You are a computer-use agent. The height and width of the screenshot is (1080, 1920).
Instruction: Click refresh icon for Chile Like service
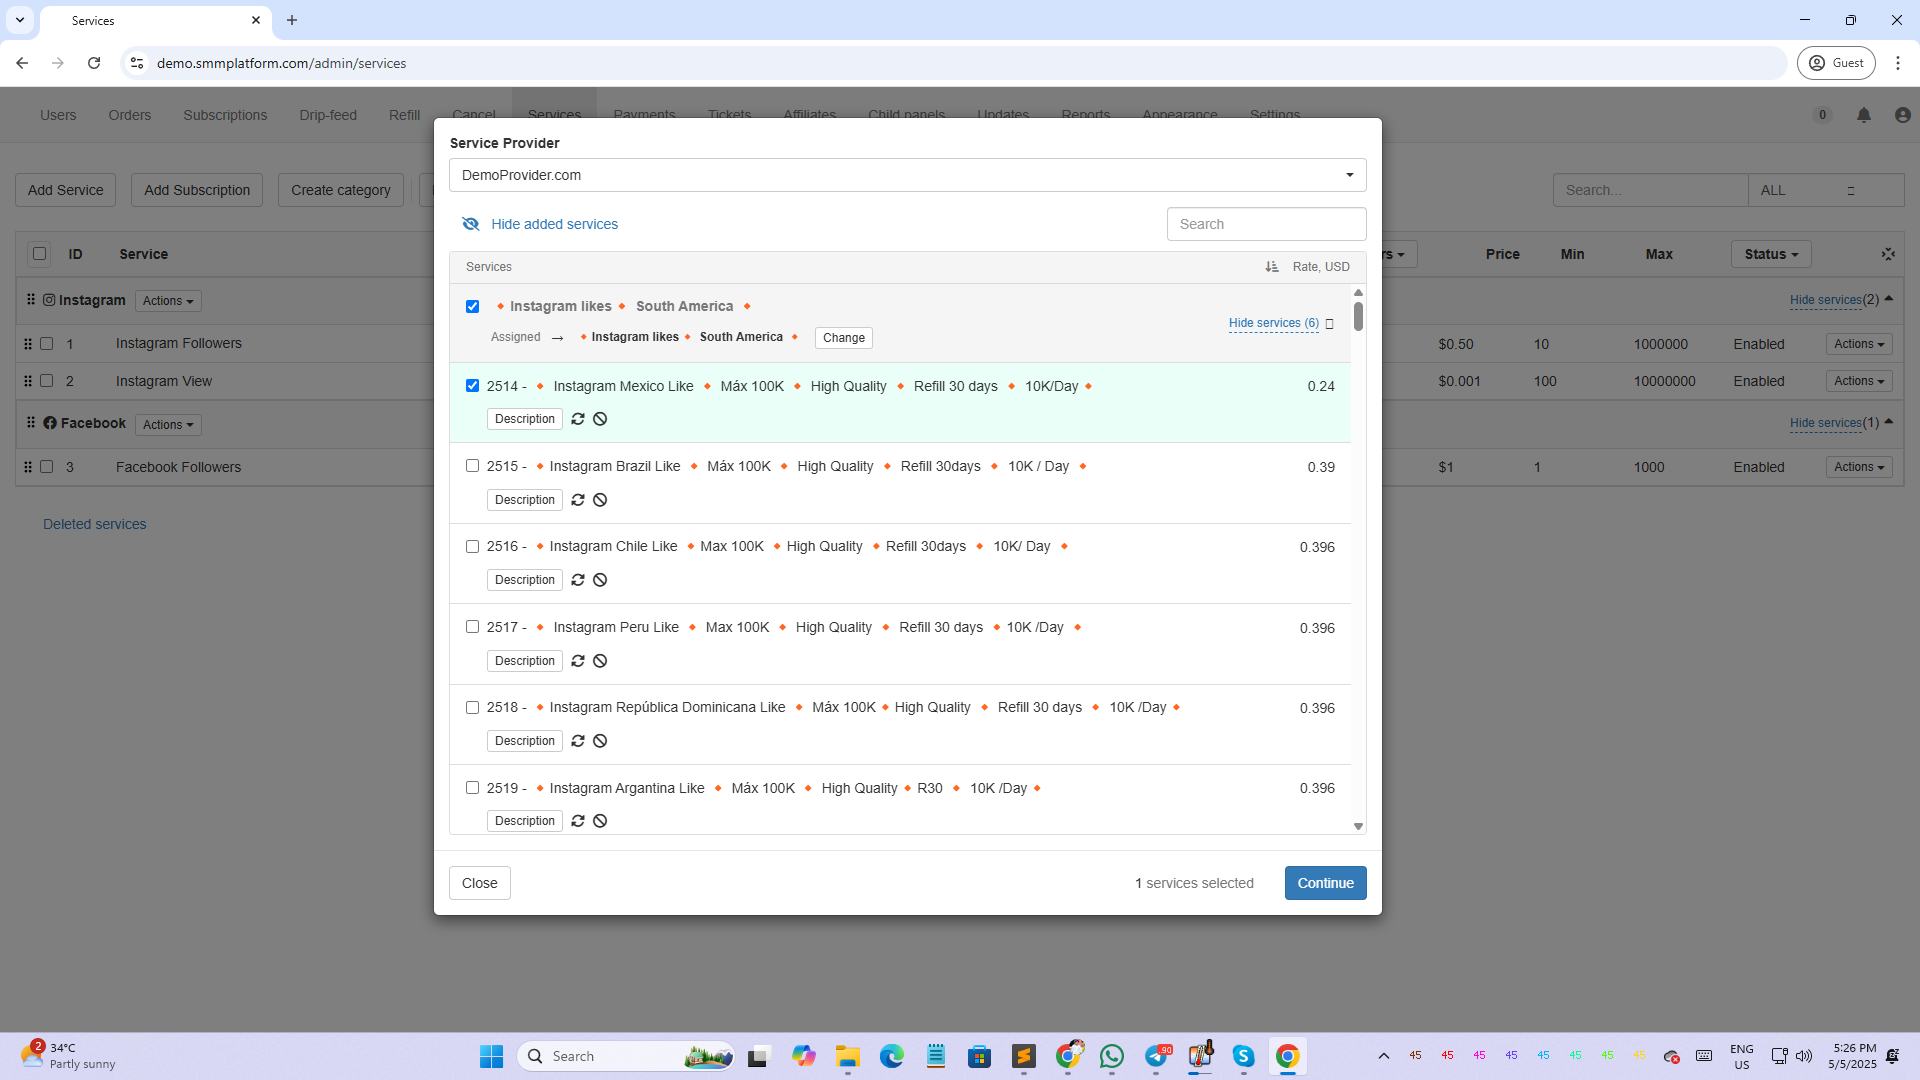coord(578,580)
